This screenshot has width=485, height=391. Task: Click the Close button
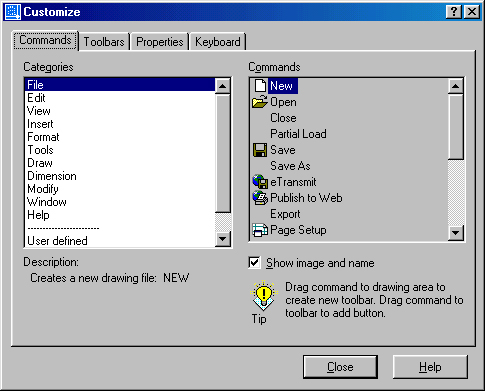[x=340, y=367]
